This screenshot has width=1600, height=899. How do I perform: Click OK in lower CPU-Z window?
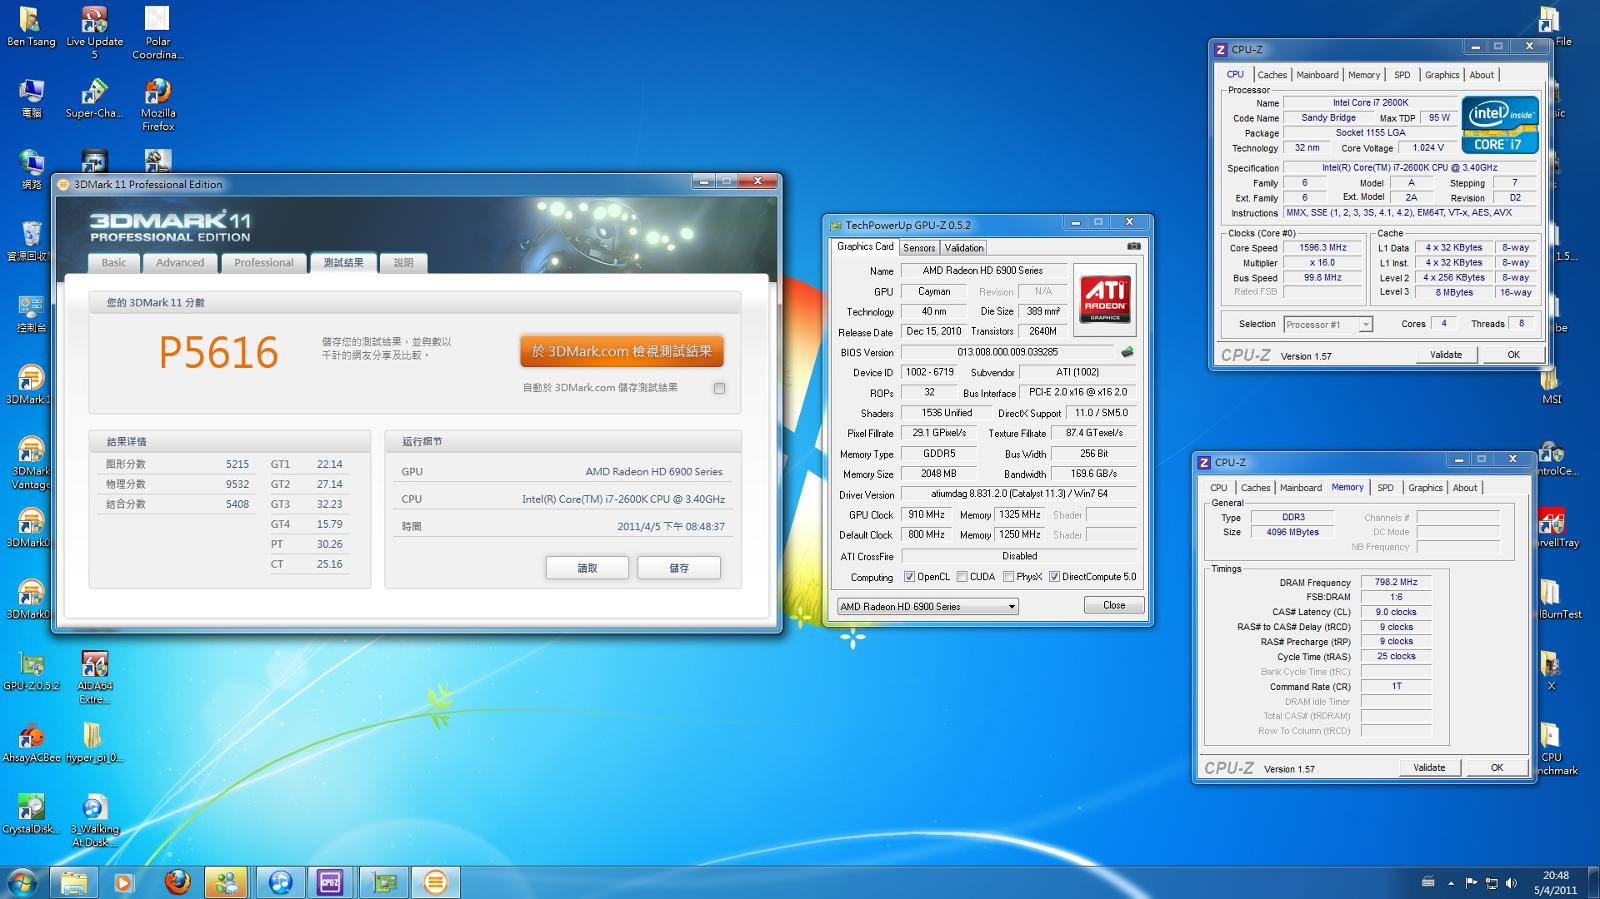click(x=1497, y=768)
